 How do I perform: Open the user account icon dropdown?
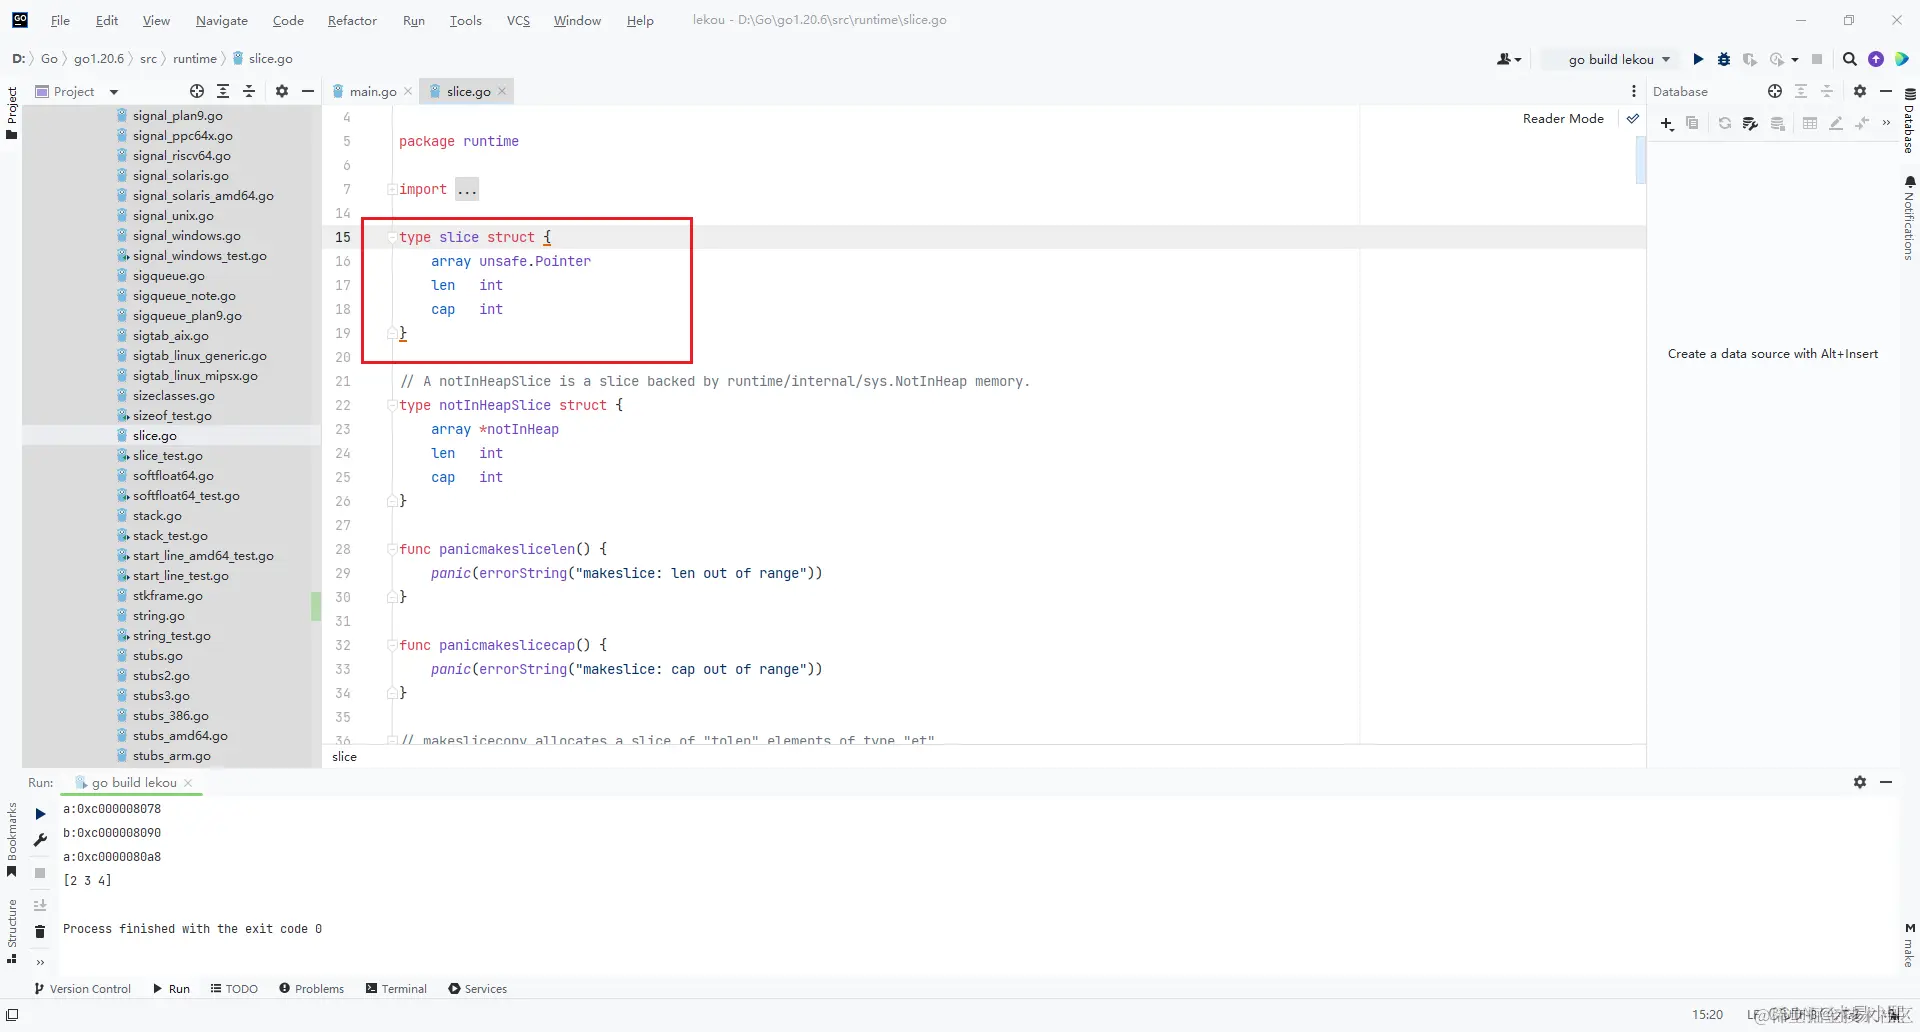click(x=1509, y=59)
